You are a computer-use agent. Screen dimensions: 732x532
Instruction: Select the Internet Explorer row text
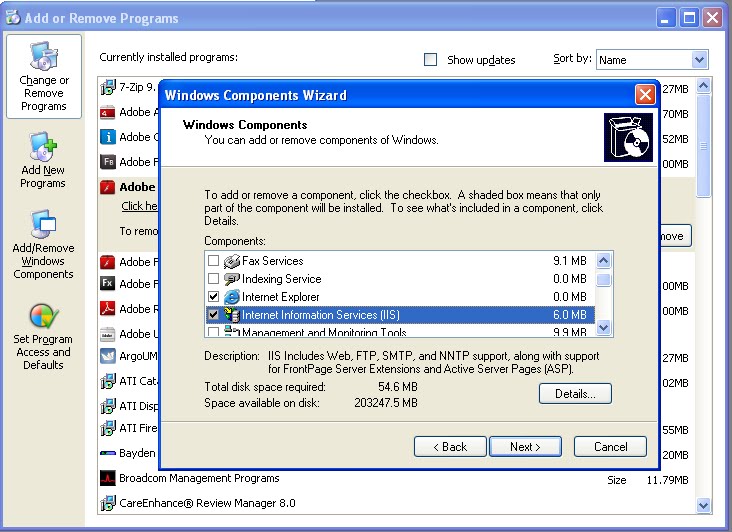point(281,297)
